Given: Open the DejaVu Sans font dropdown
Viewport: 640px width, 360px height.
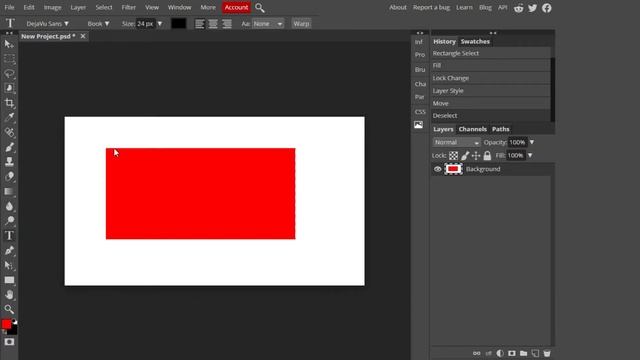Looking at the screenshot, I should (x=47, y=24).
